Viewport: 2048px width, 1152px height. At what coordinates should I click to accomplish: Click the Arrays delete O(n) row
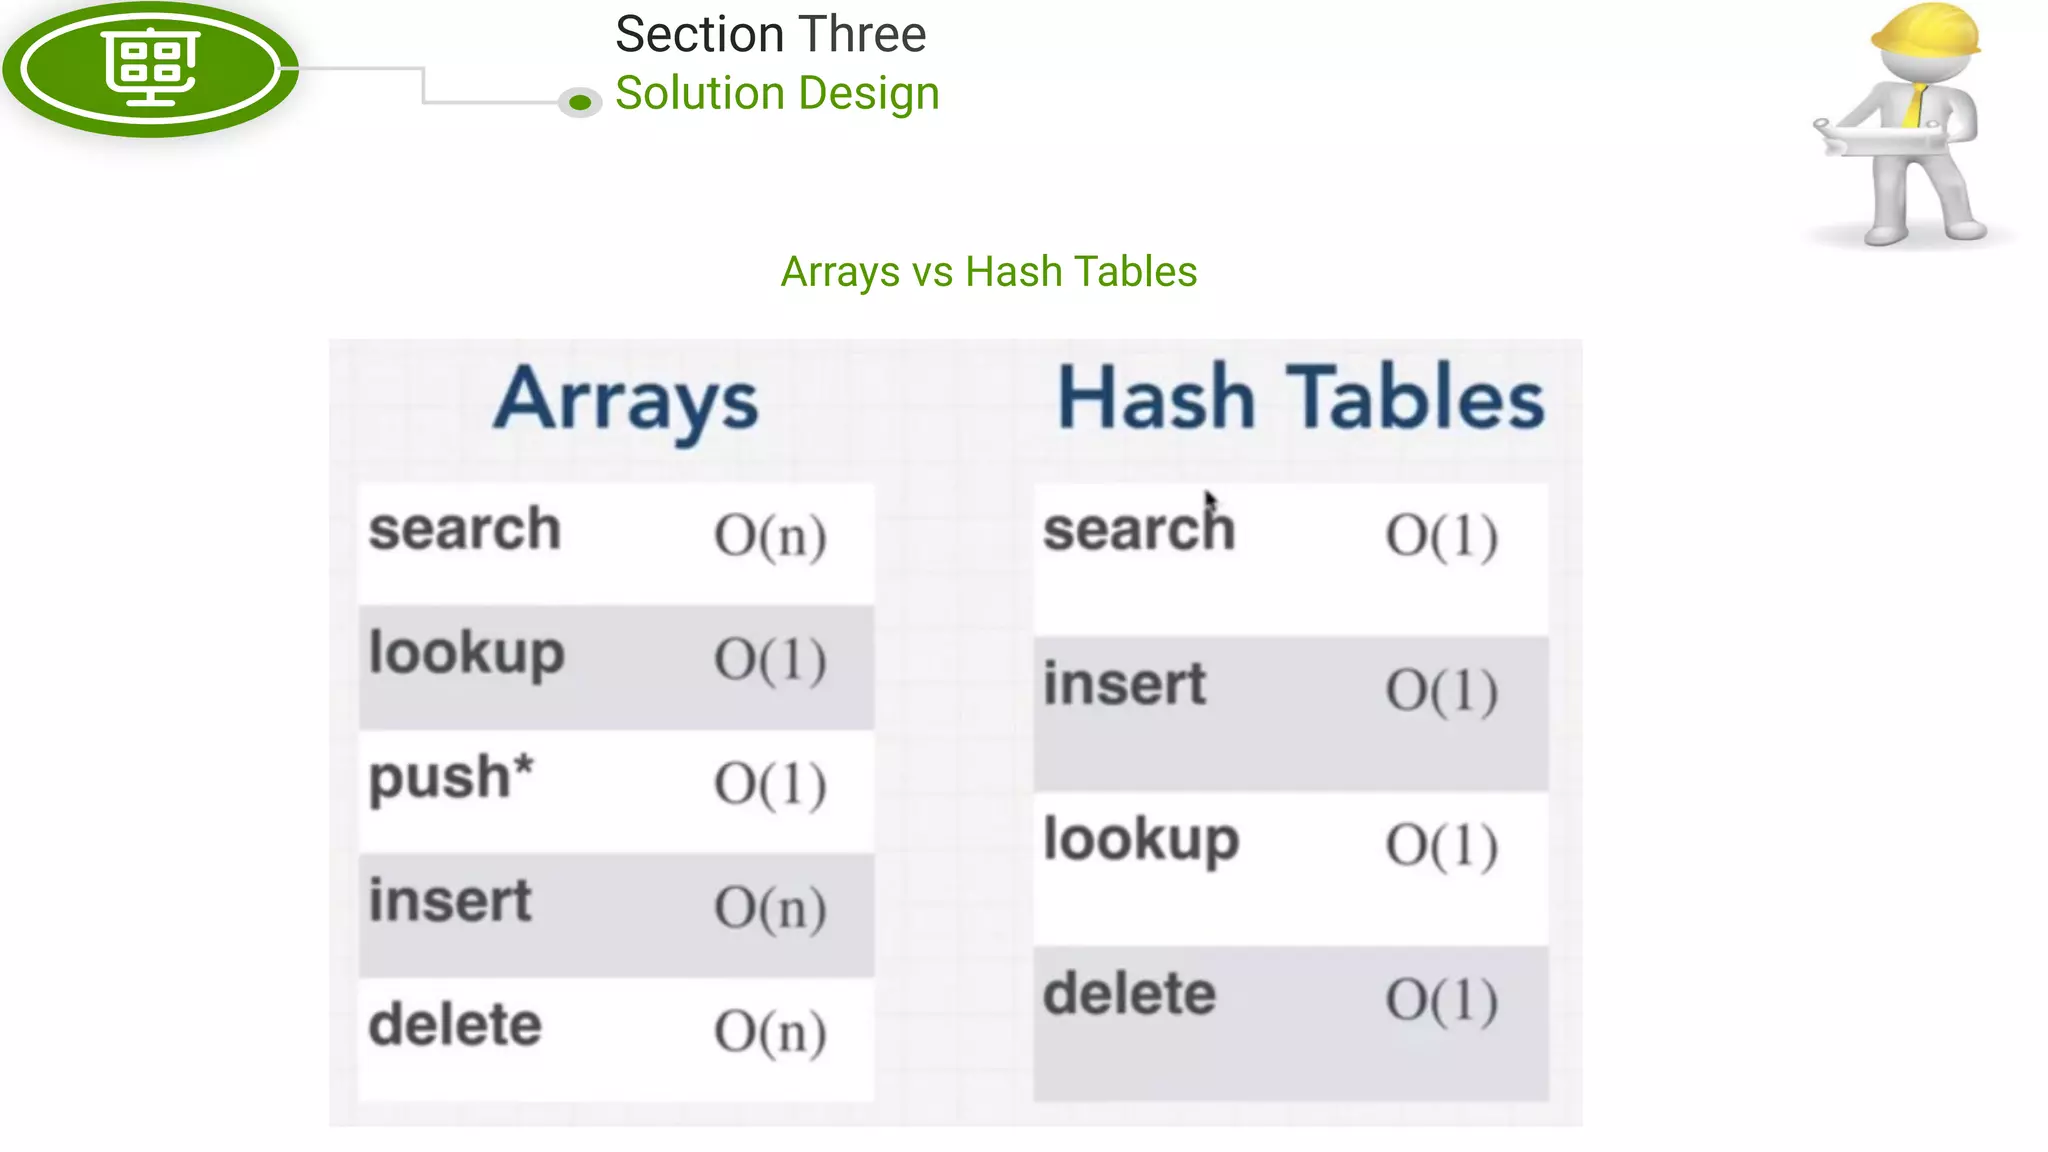tap(616, 1039)
